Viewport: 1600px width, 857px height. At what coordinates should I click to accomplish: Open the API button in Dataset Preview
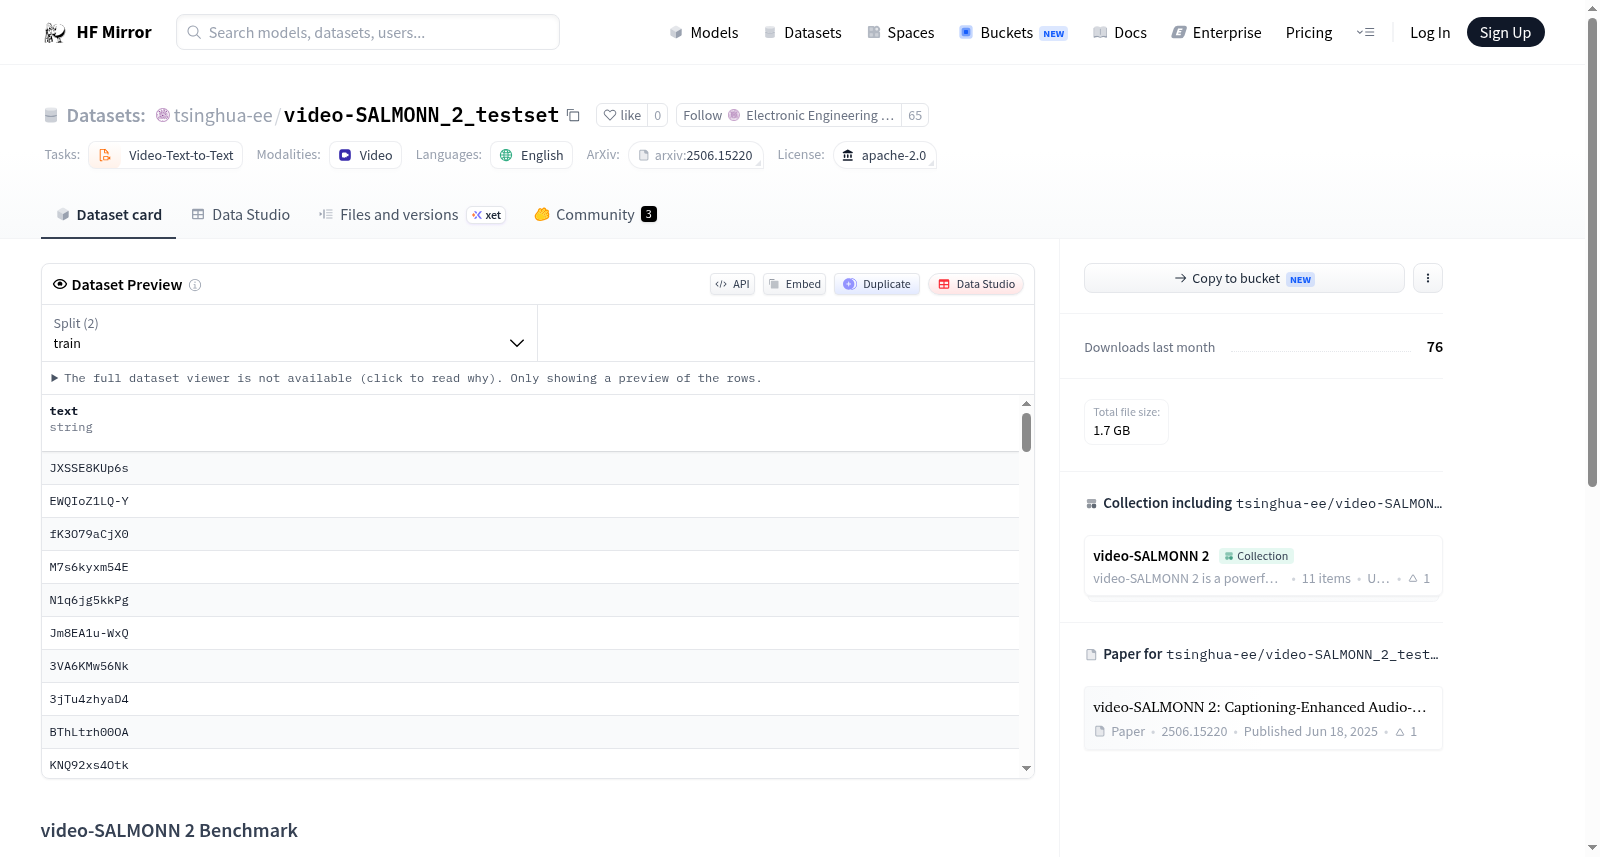pos(732,284)
